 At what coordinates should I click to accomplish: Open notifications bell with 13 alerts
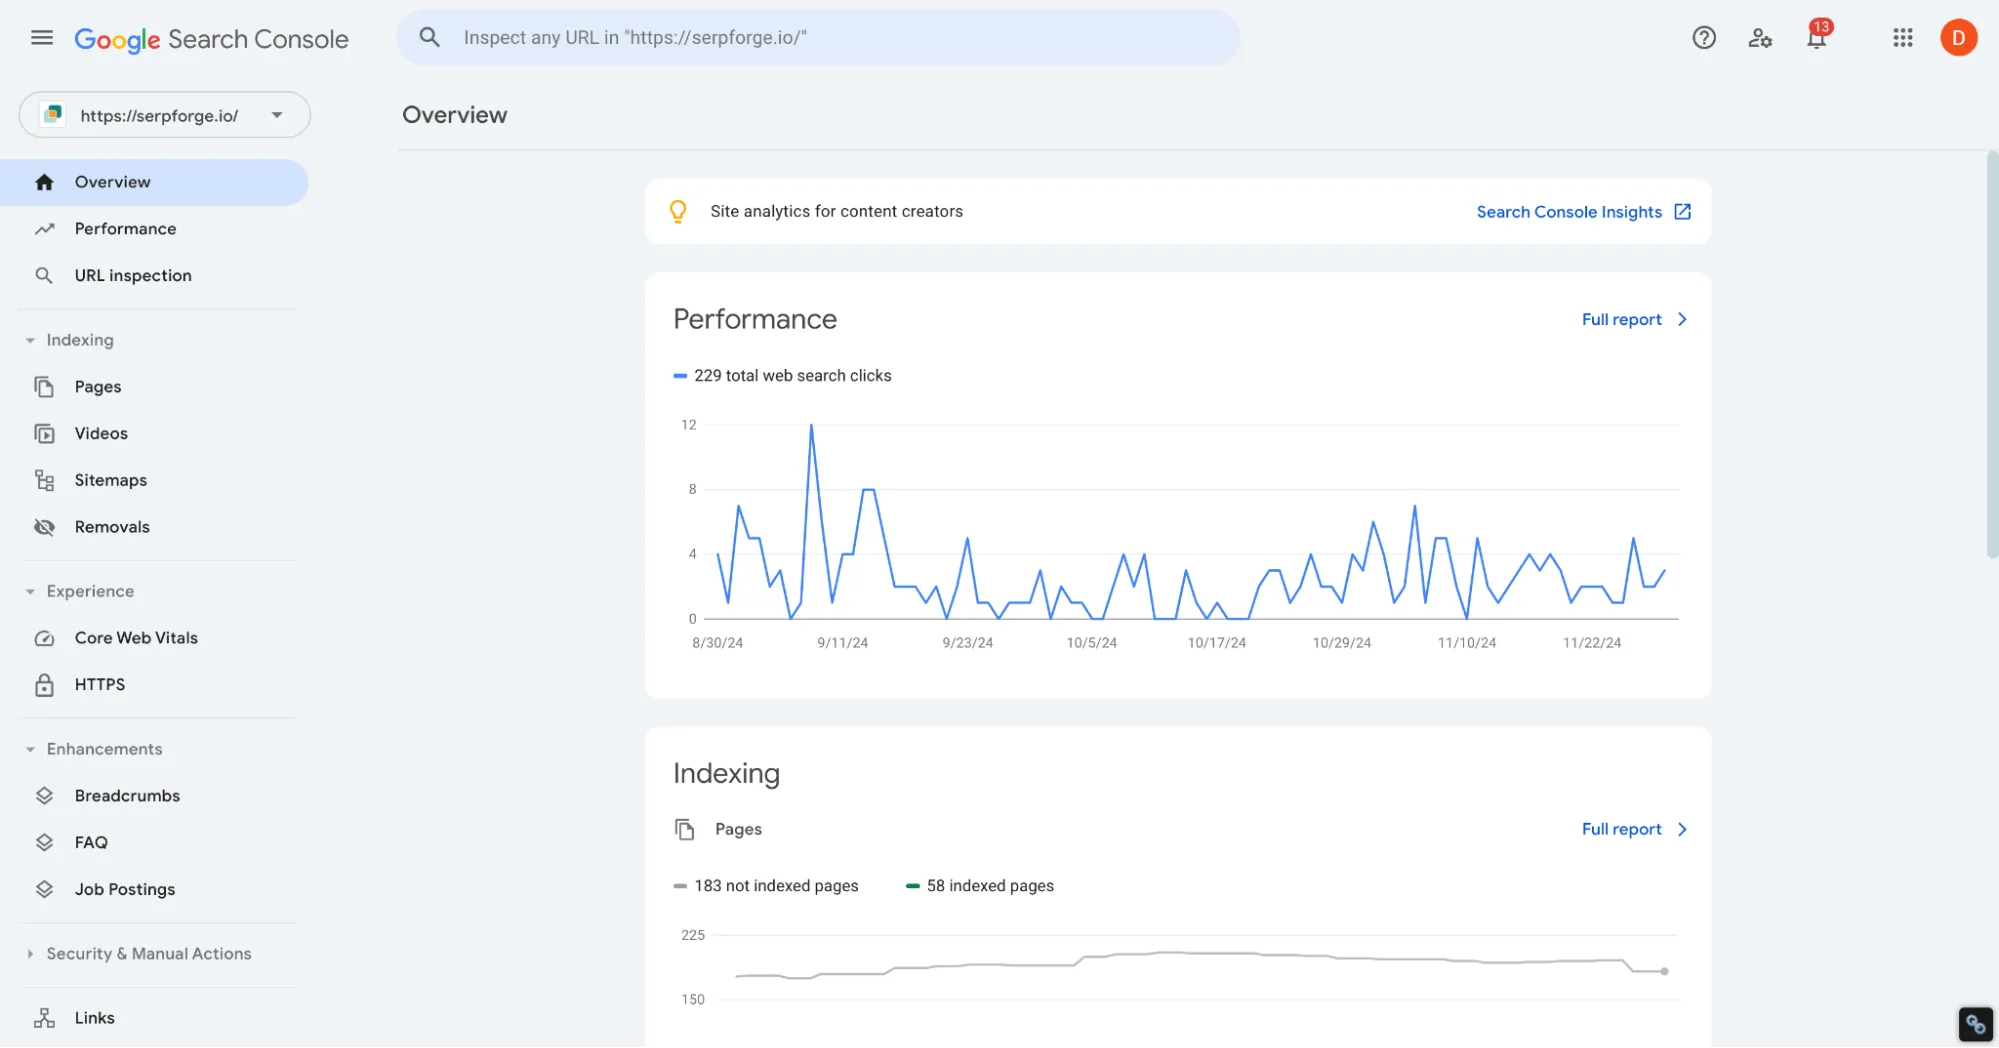tap(1817, 36)
